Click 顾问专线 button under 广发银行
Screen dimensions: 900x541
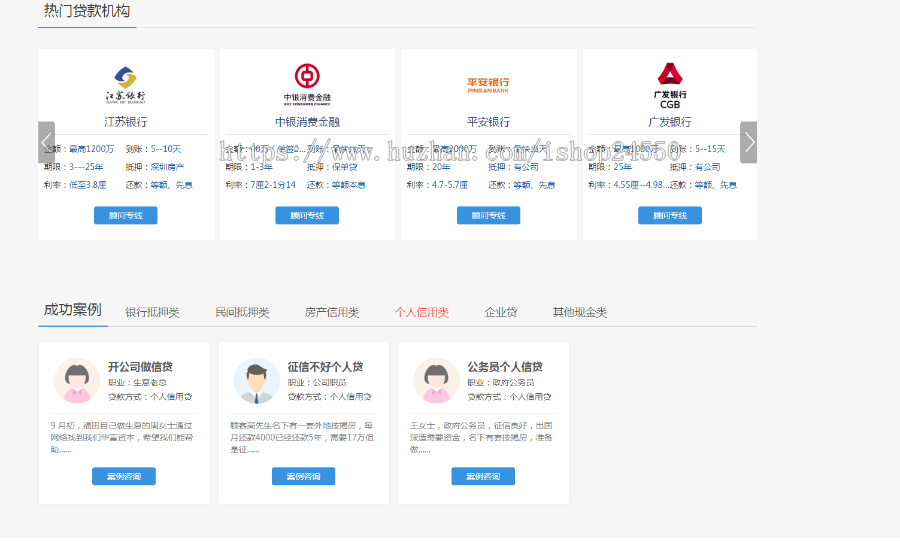[x=670, y=216]
